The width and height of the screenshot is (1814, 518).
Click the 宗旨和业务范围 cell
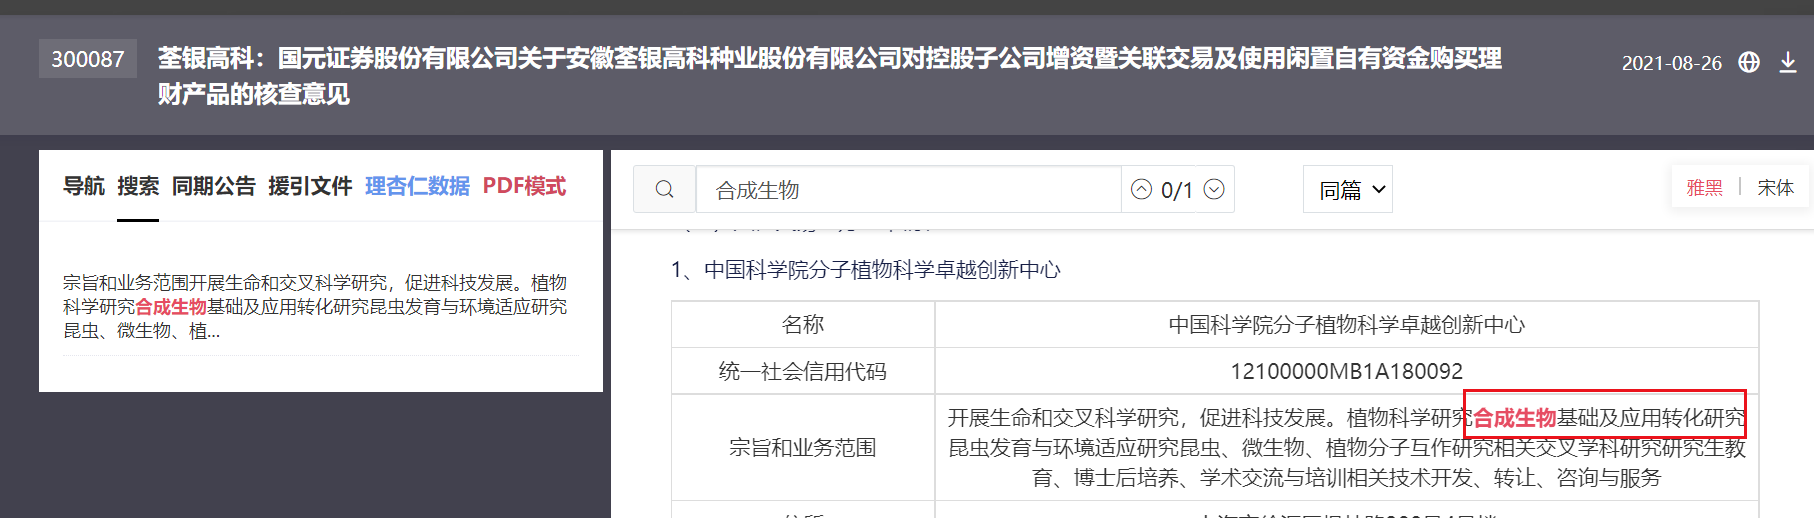tap(803, 447)
